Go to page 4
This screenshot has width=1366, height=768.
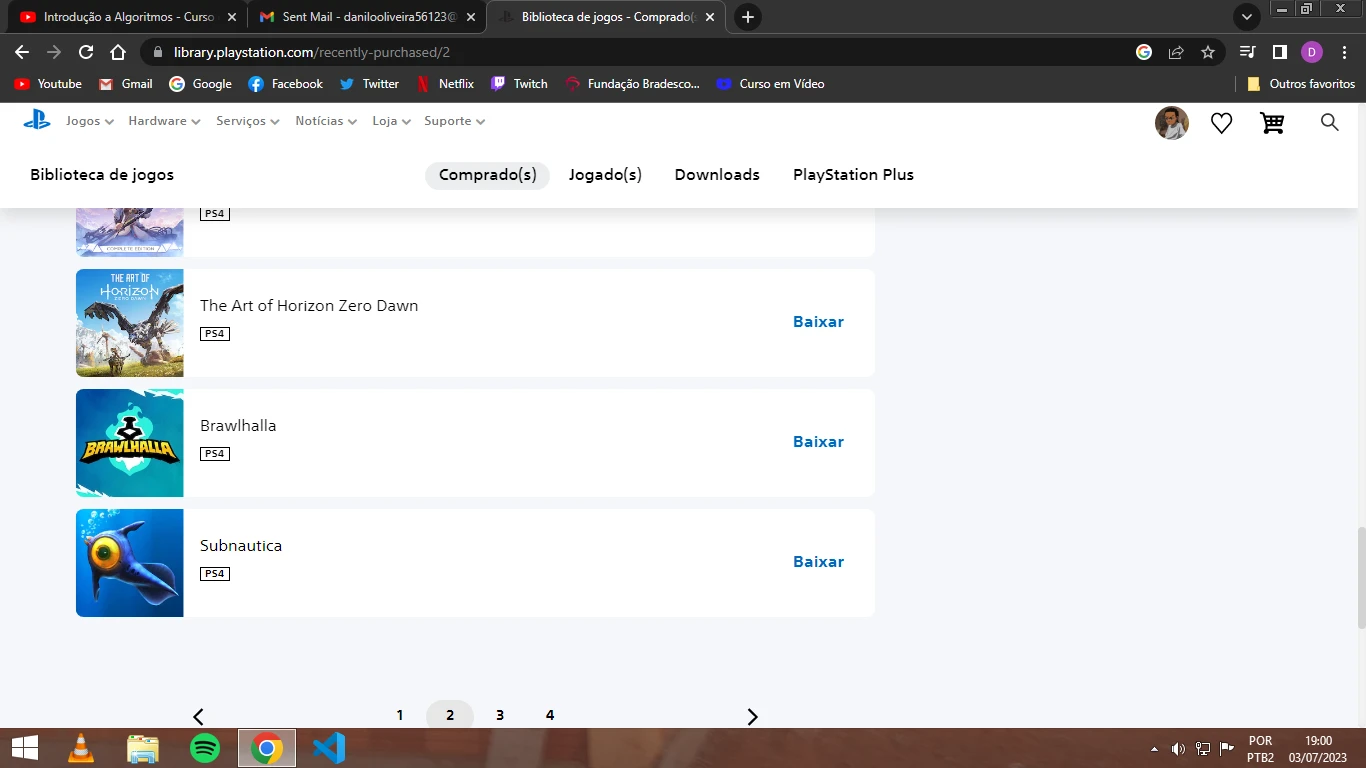pos(550,715)
